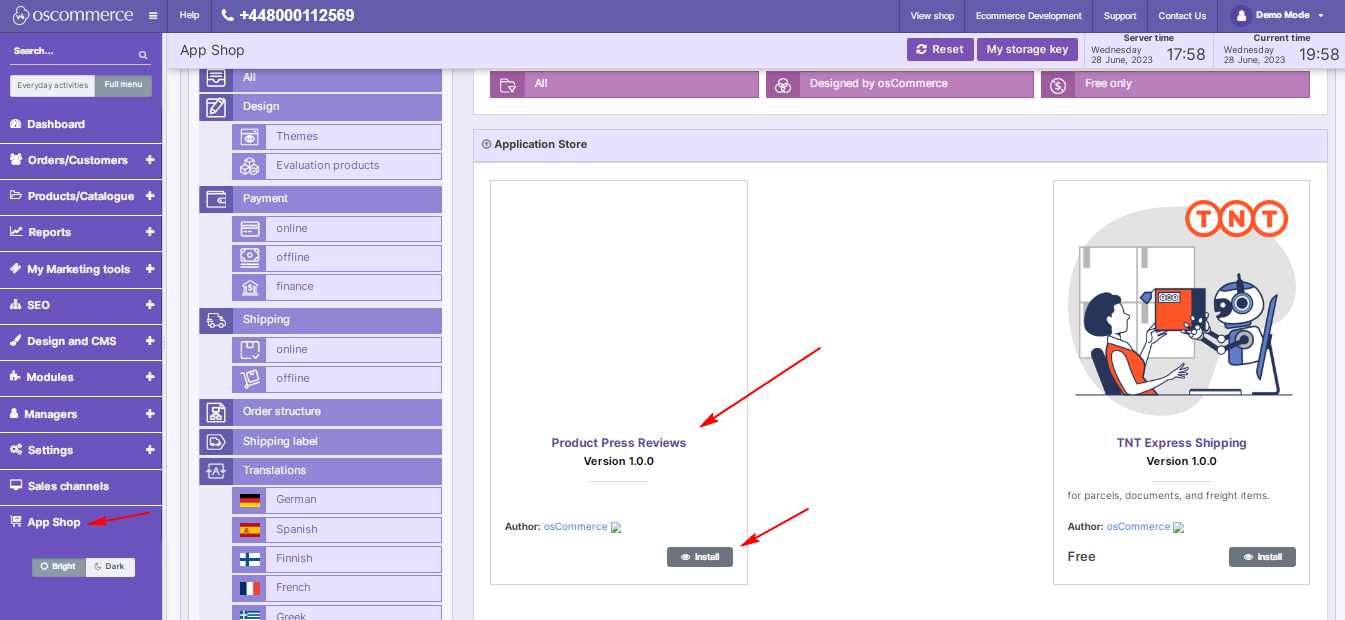Select the Finnish flag icon
Screen dimensions: 1345x620
pos(249,559)
